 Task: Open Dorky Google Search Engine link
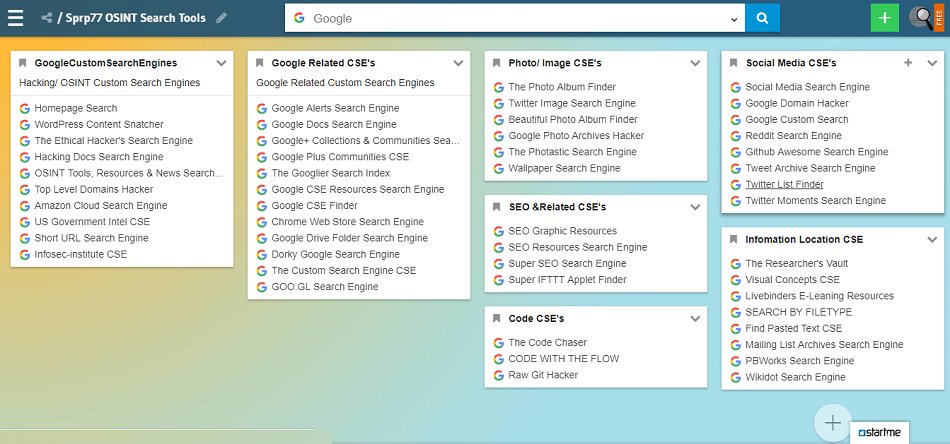335,254
